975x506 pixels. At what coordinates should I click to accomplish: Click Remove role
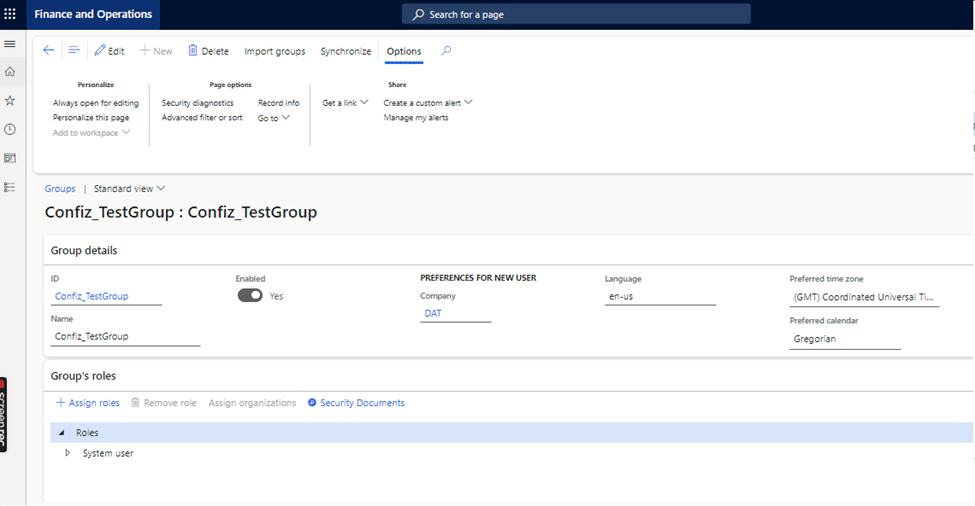164,403
